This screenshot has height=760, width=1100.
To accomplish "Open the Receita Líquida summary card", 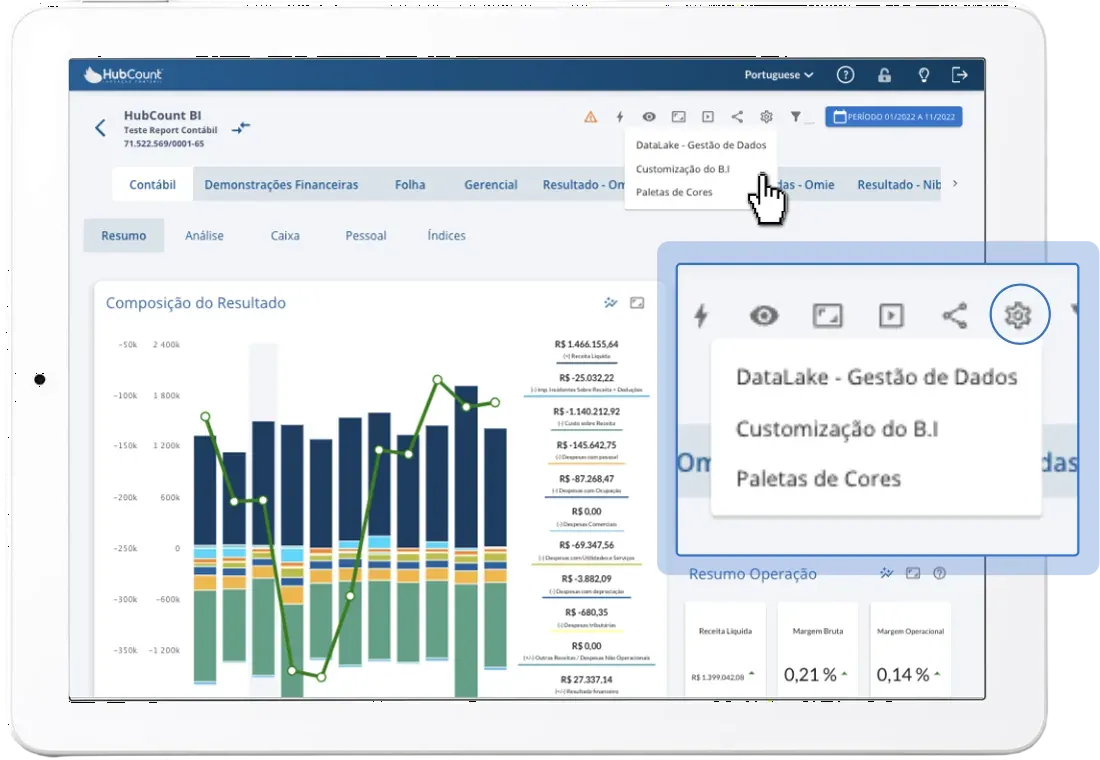I will (725, 650).
